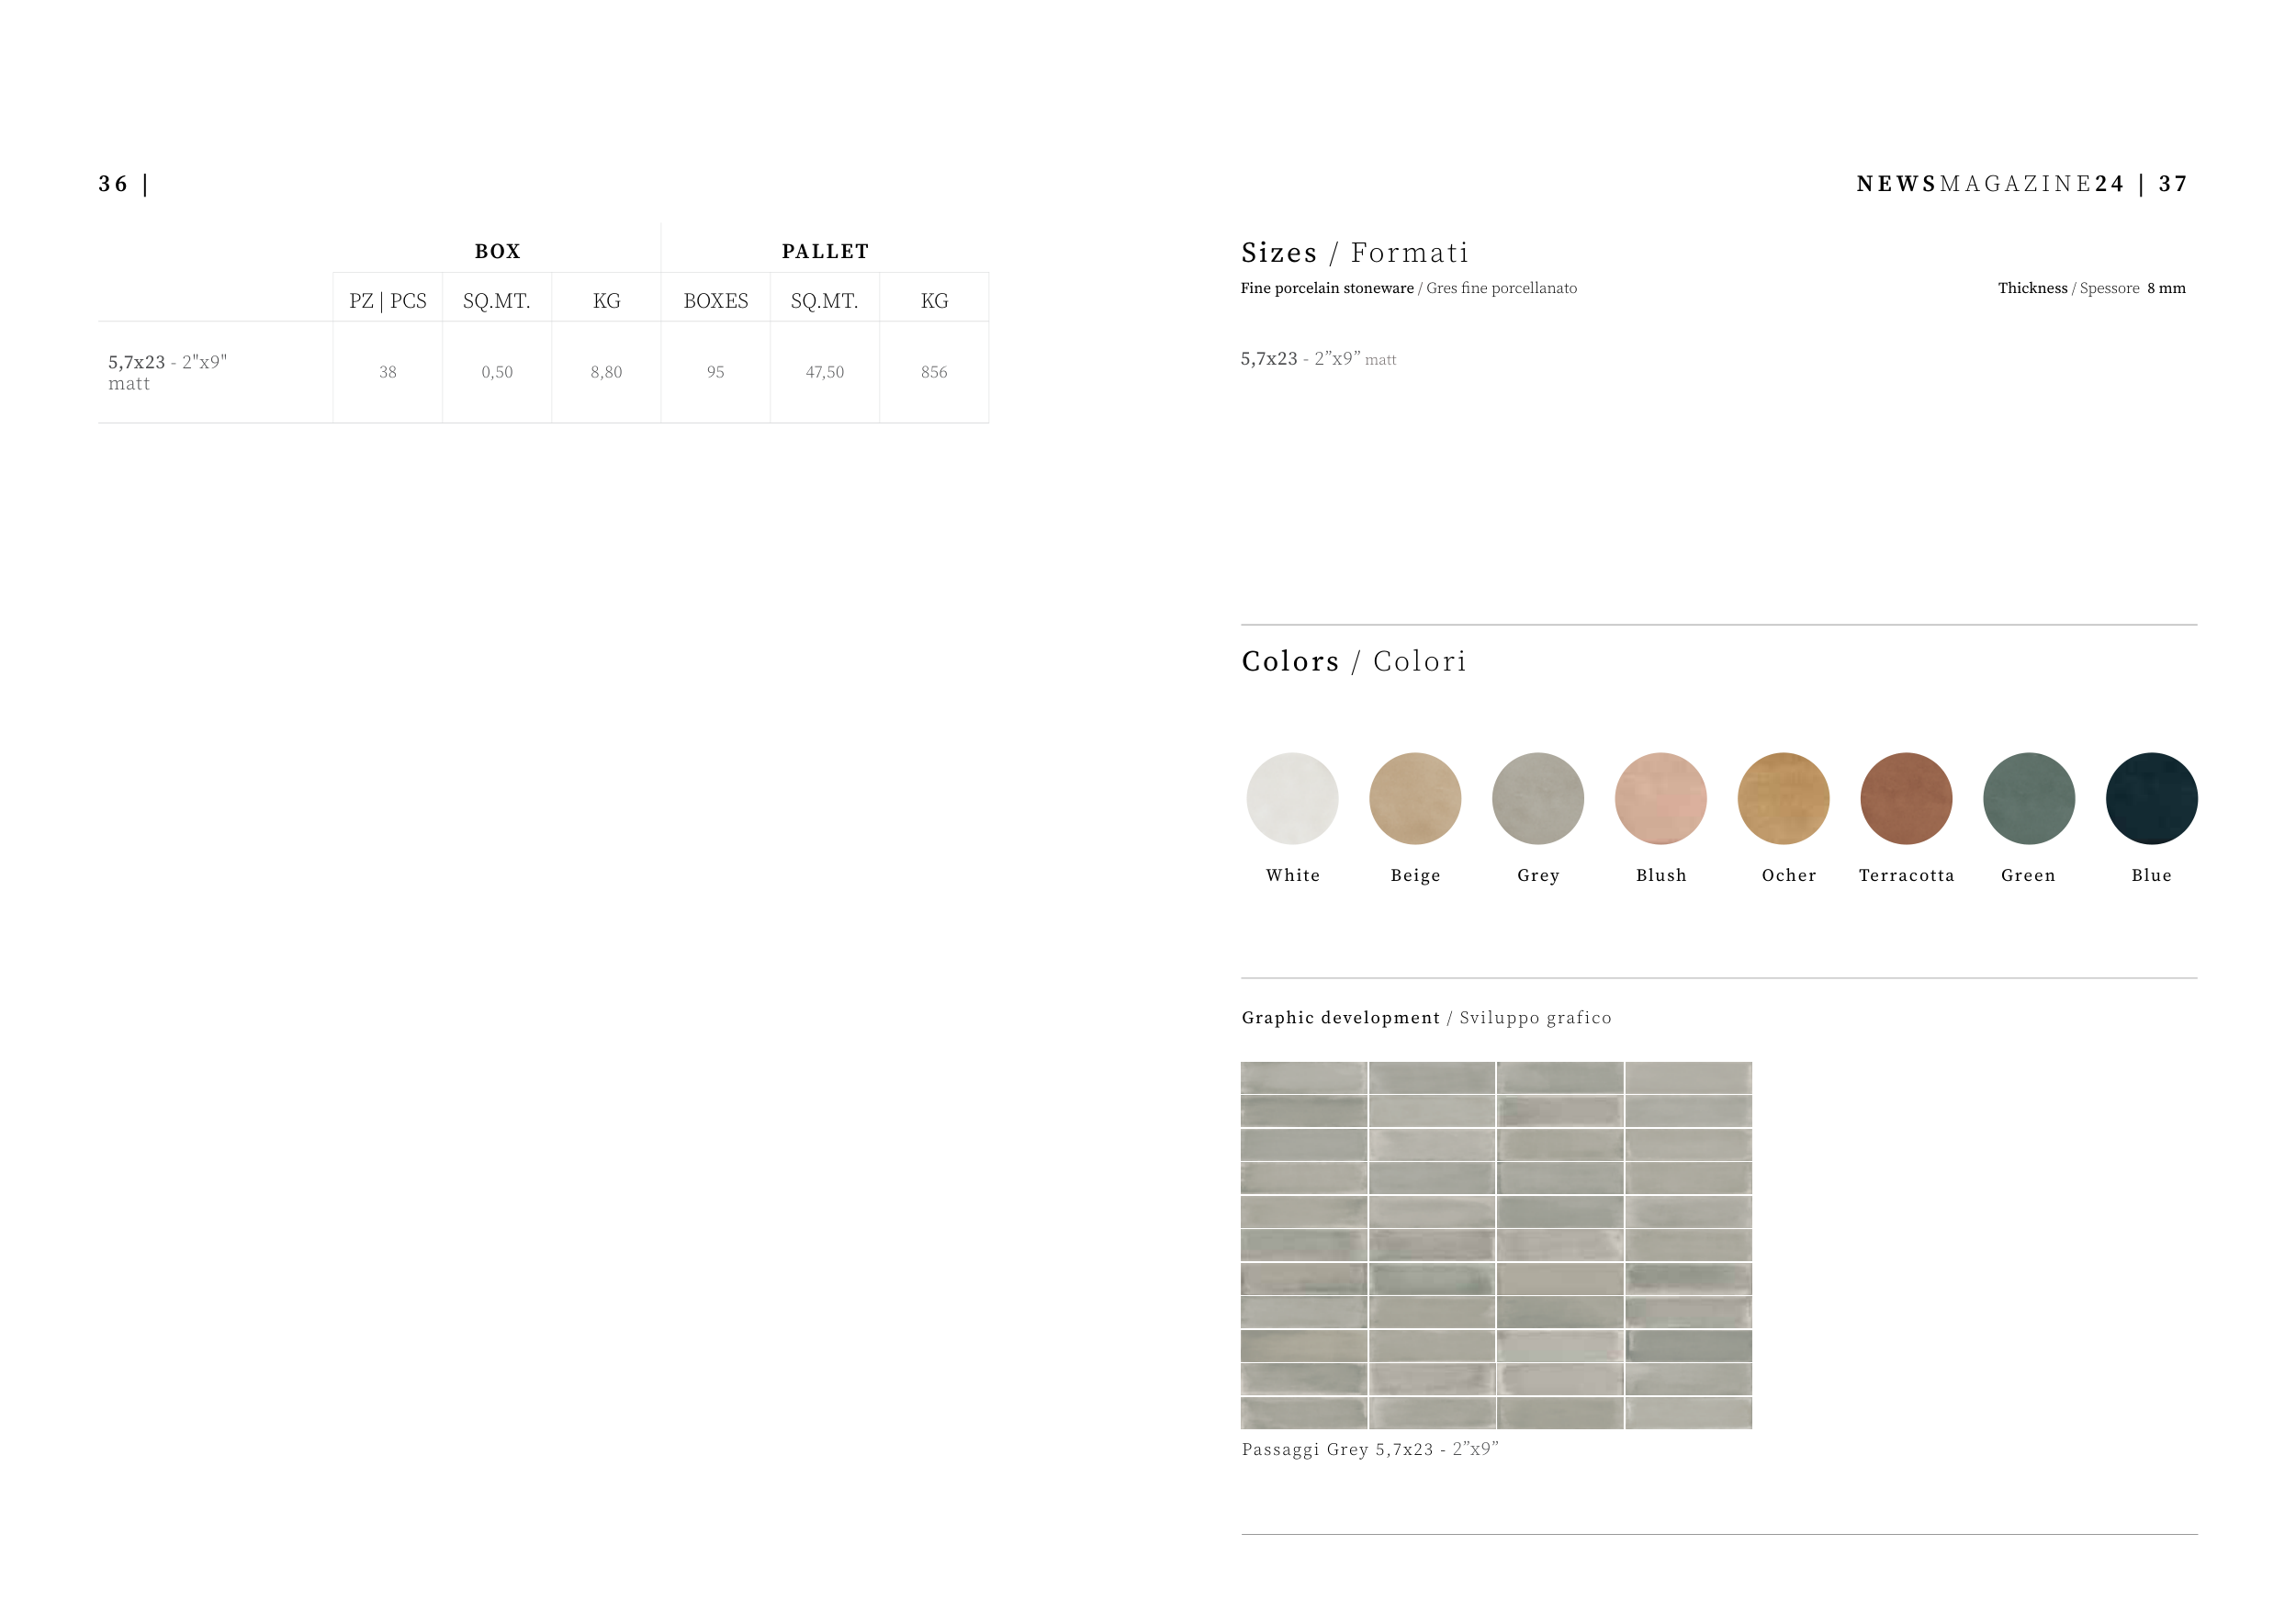Choose the dark Blue color swatch

pos(2151,798)
